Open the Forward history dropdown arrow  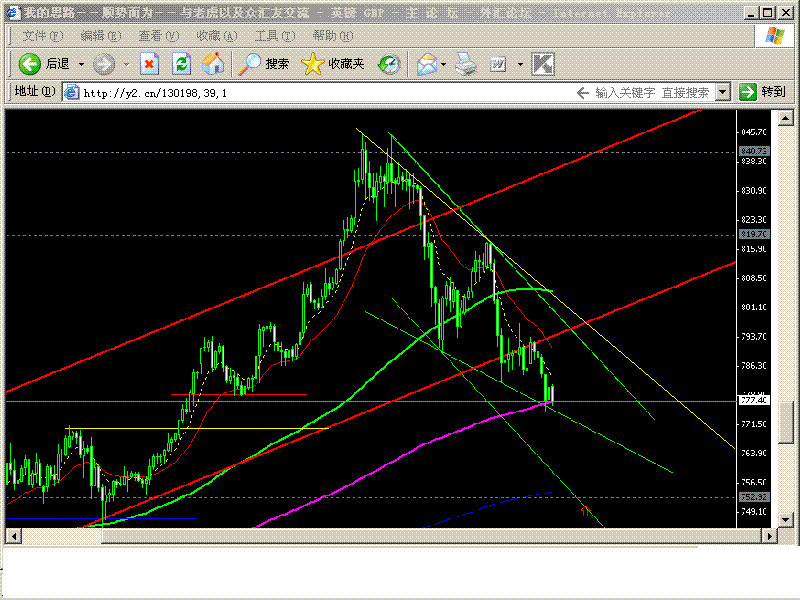(126, 65)
